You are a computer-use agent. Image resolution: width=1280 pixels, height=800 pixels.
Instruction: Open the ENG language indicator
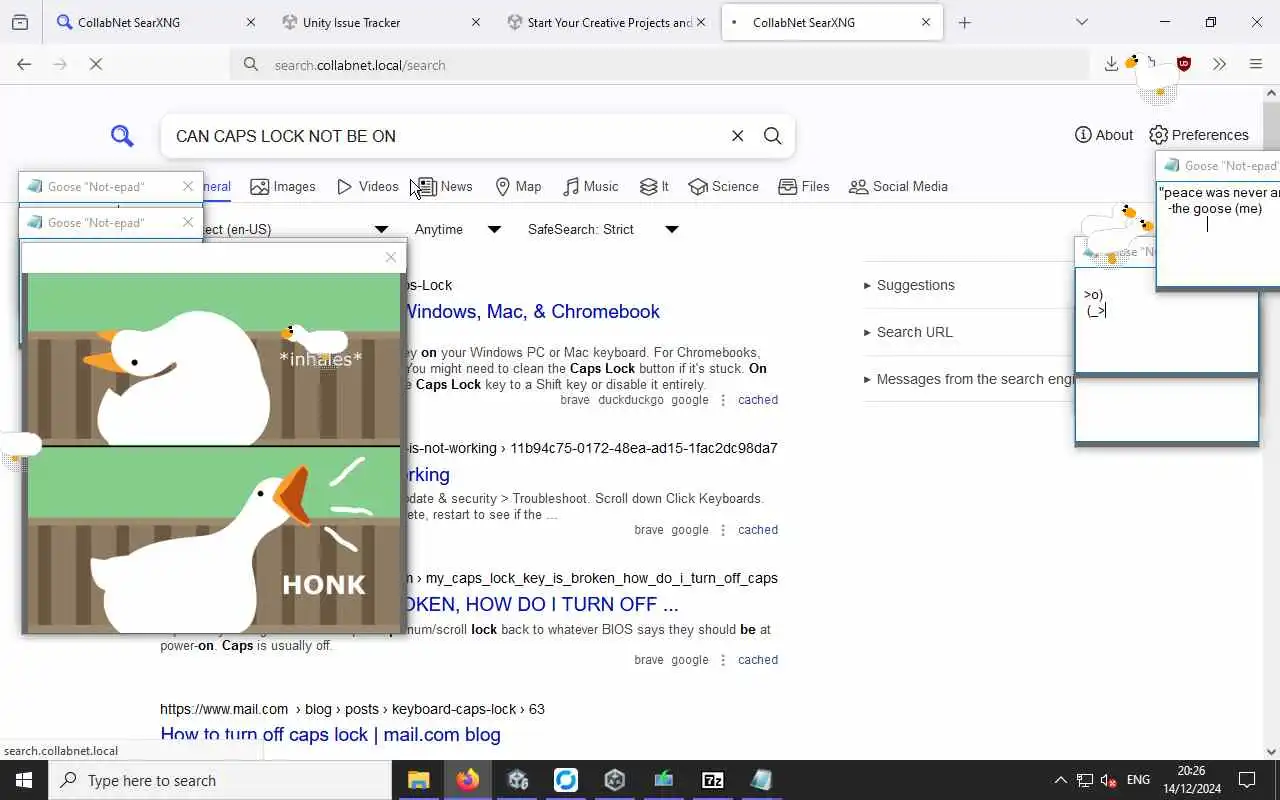pyautogui.click(x=1138, y=780)
